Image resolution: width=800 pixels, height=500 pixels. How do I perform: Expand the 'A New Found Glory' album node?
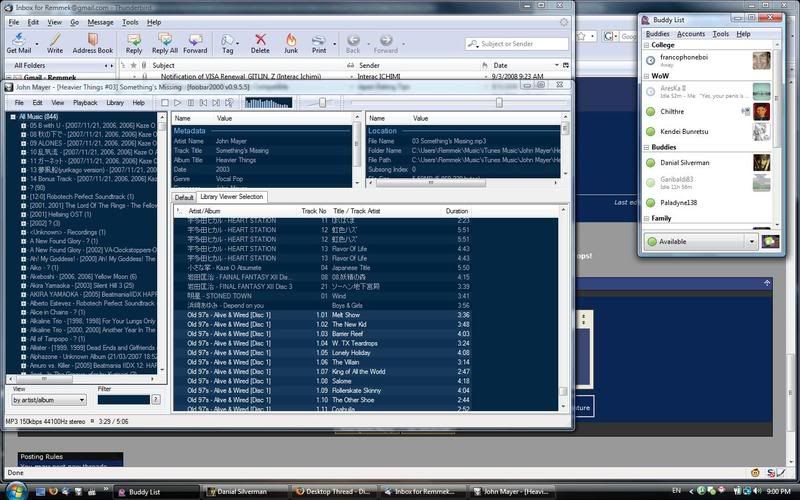(x=24, y=239)
